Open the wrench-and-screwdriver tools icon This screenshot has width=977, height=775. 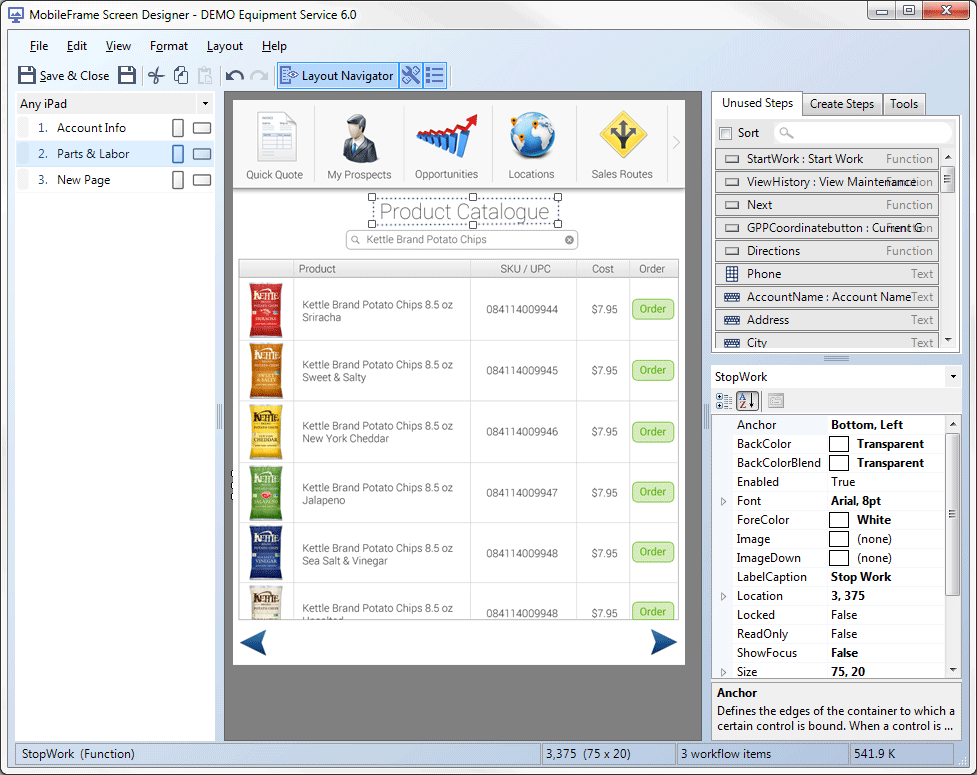click(411, 75)
